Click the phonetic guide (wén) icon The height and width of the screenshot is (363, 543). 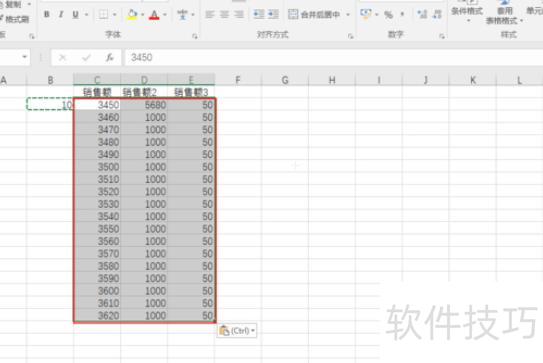click(x=182, y=14)
